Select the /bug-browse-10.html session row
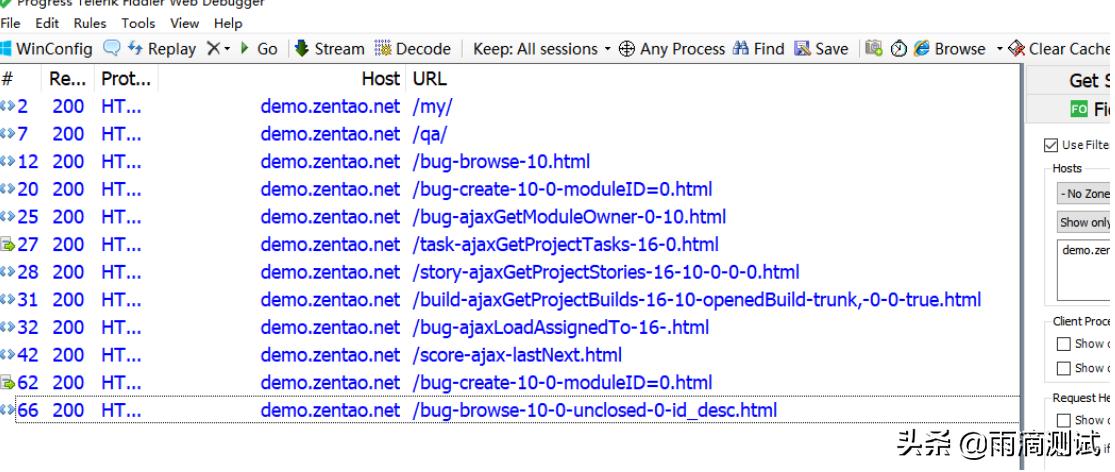Viewport: 1115px width, 472px height. (500, 161)
